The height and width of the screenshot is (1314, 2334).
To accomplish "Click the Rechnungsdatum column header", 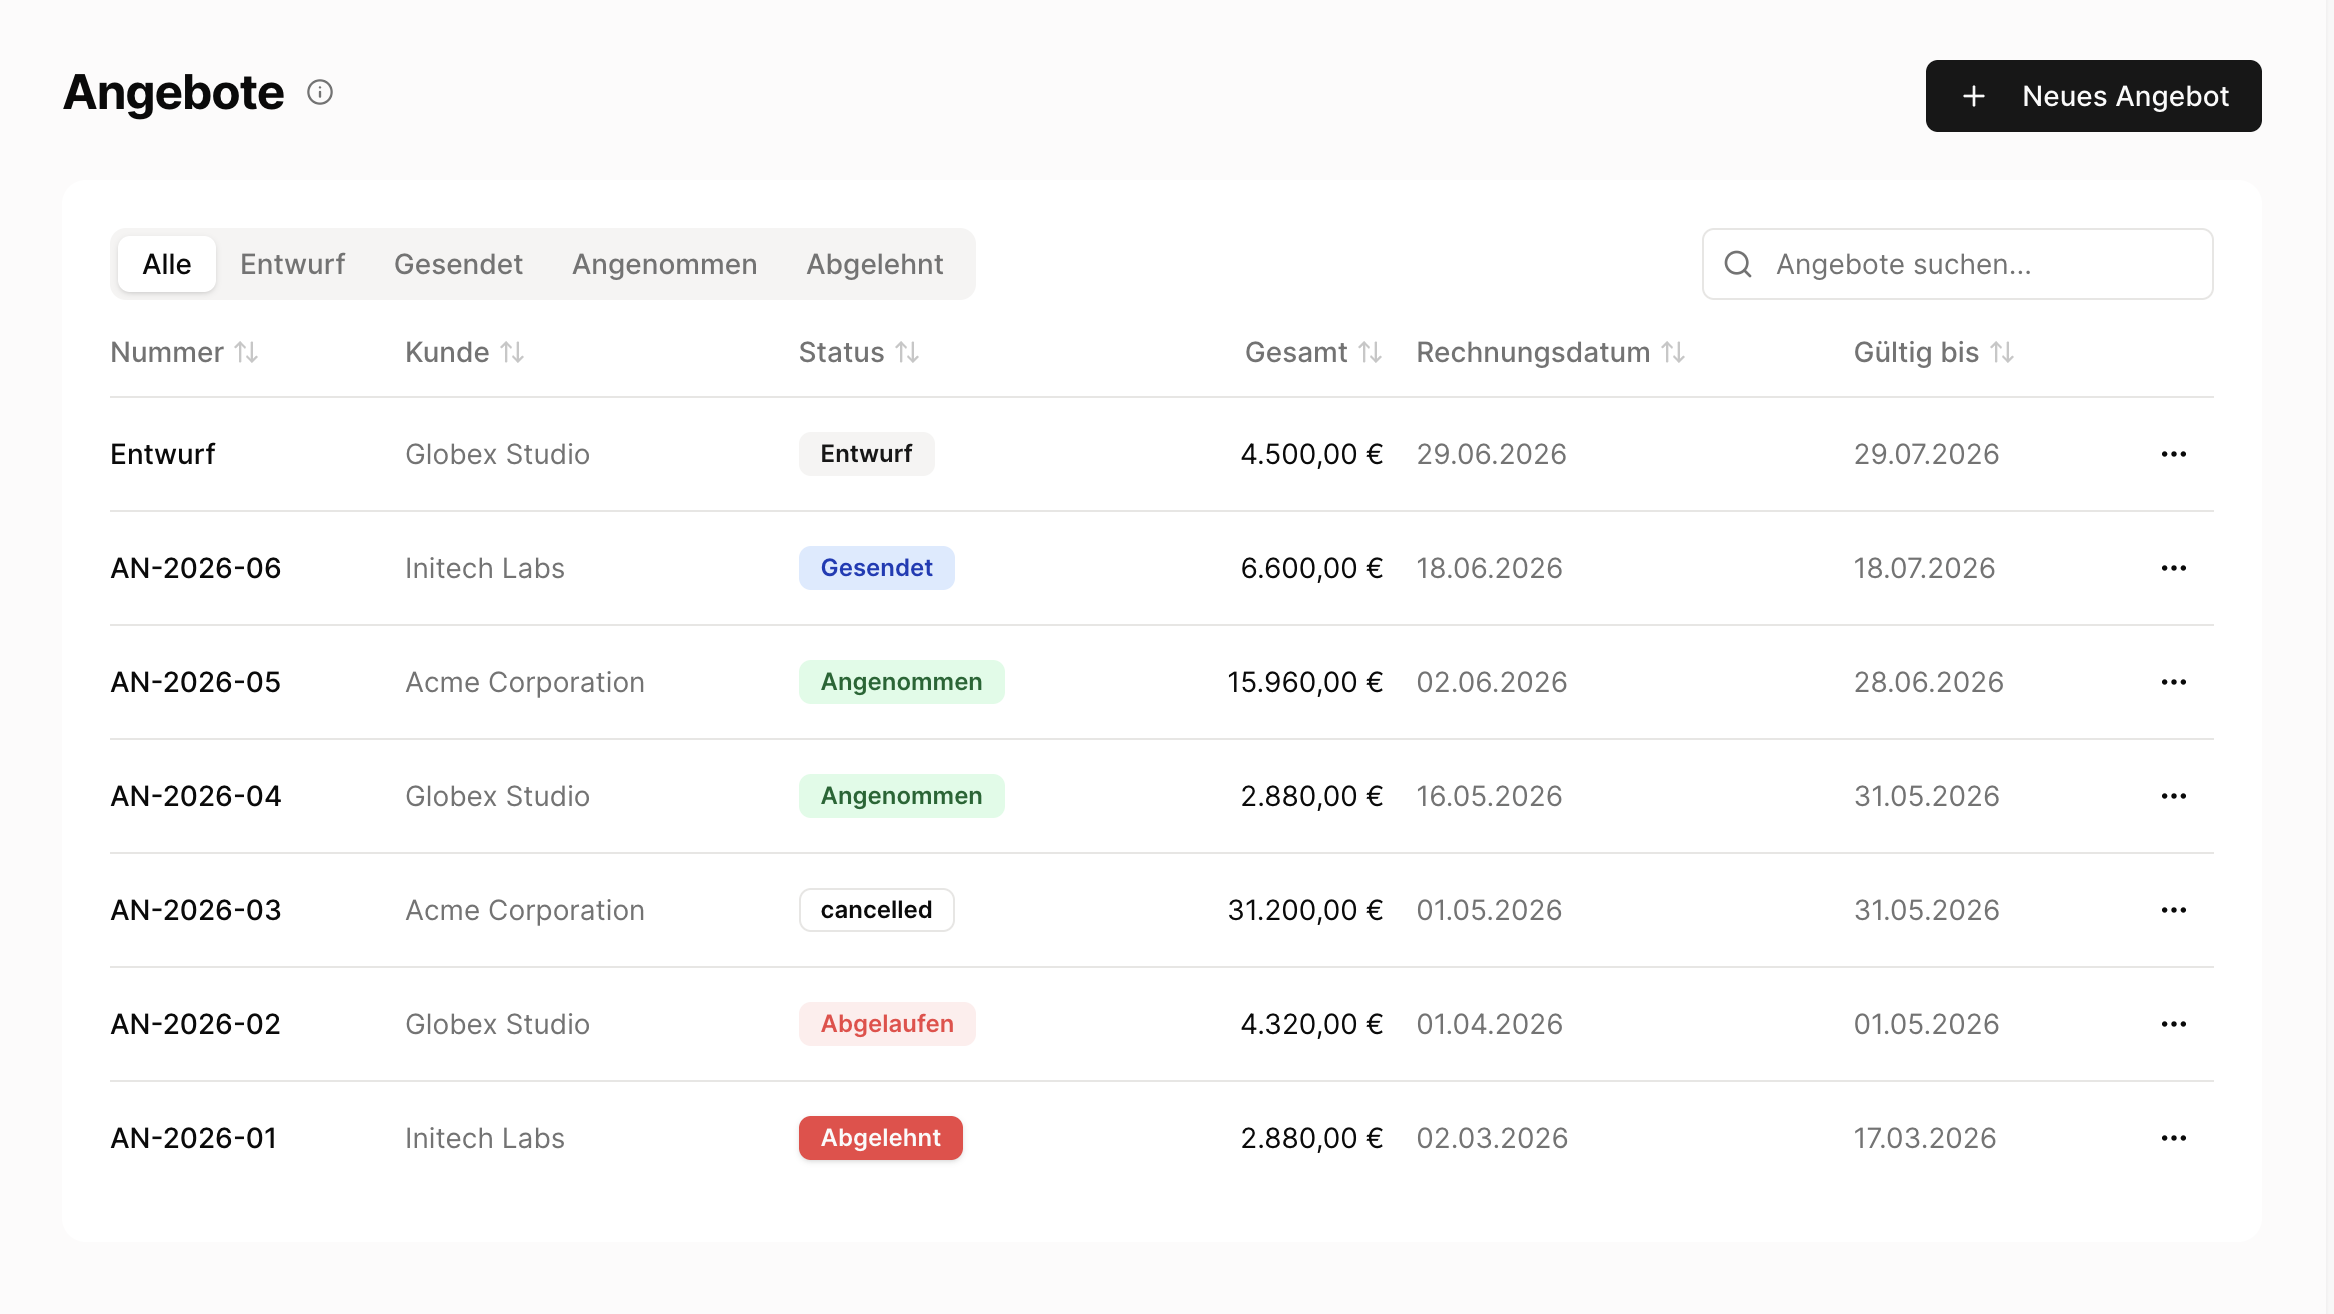I will click(1550, 352).
